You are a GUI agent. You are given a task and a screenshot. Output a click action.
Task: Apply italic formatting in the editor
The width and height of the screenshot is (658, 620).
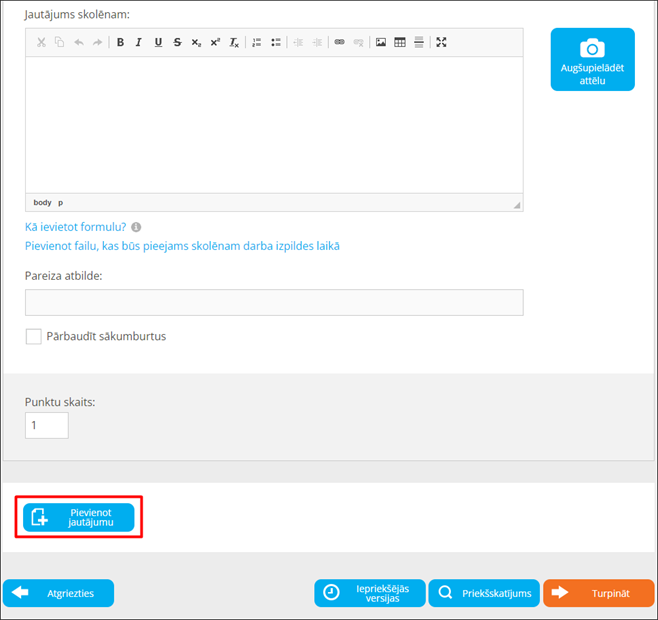coord(139,42)
